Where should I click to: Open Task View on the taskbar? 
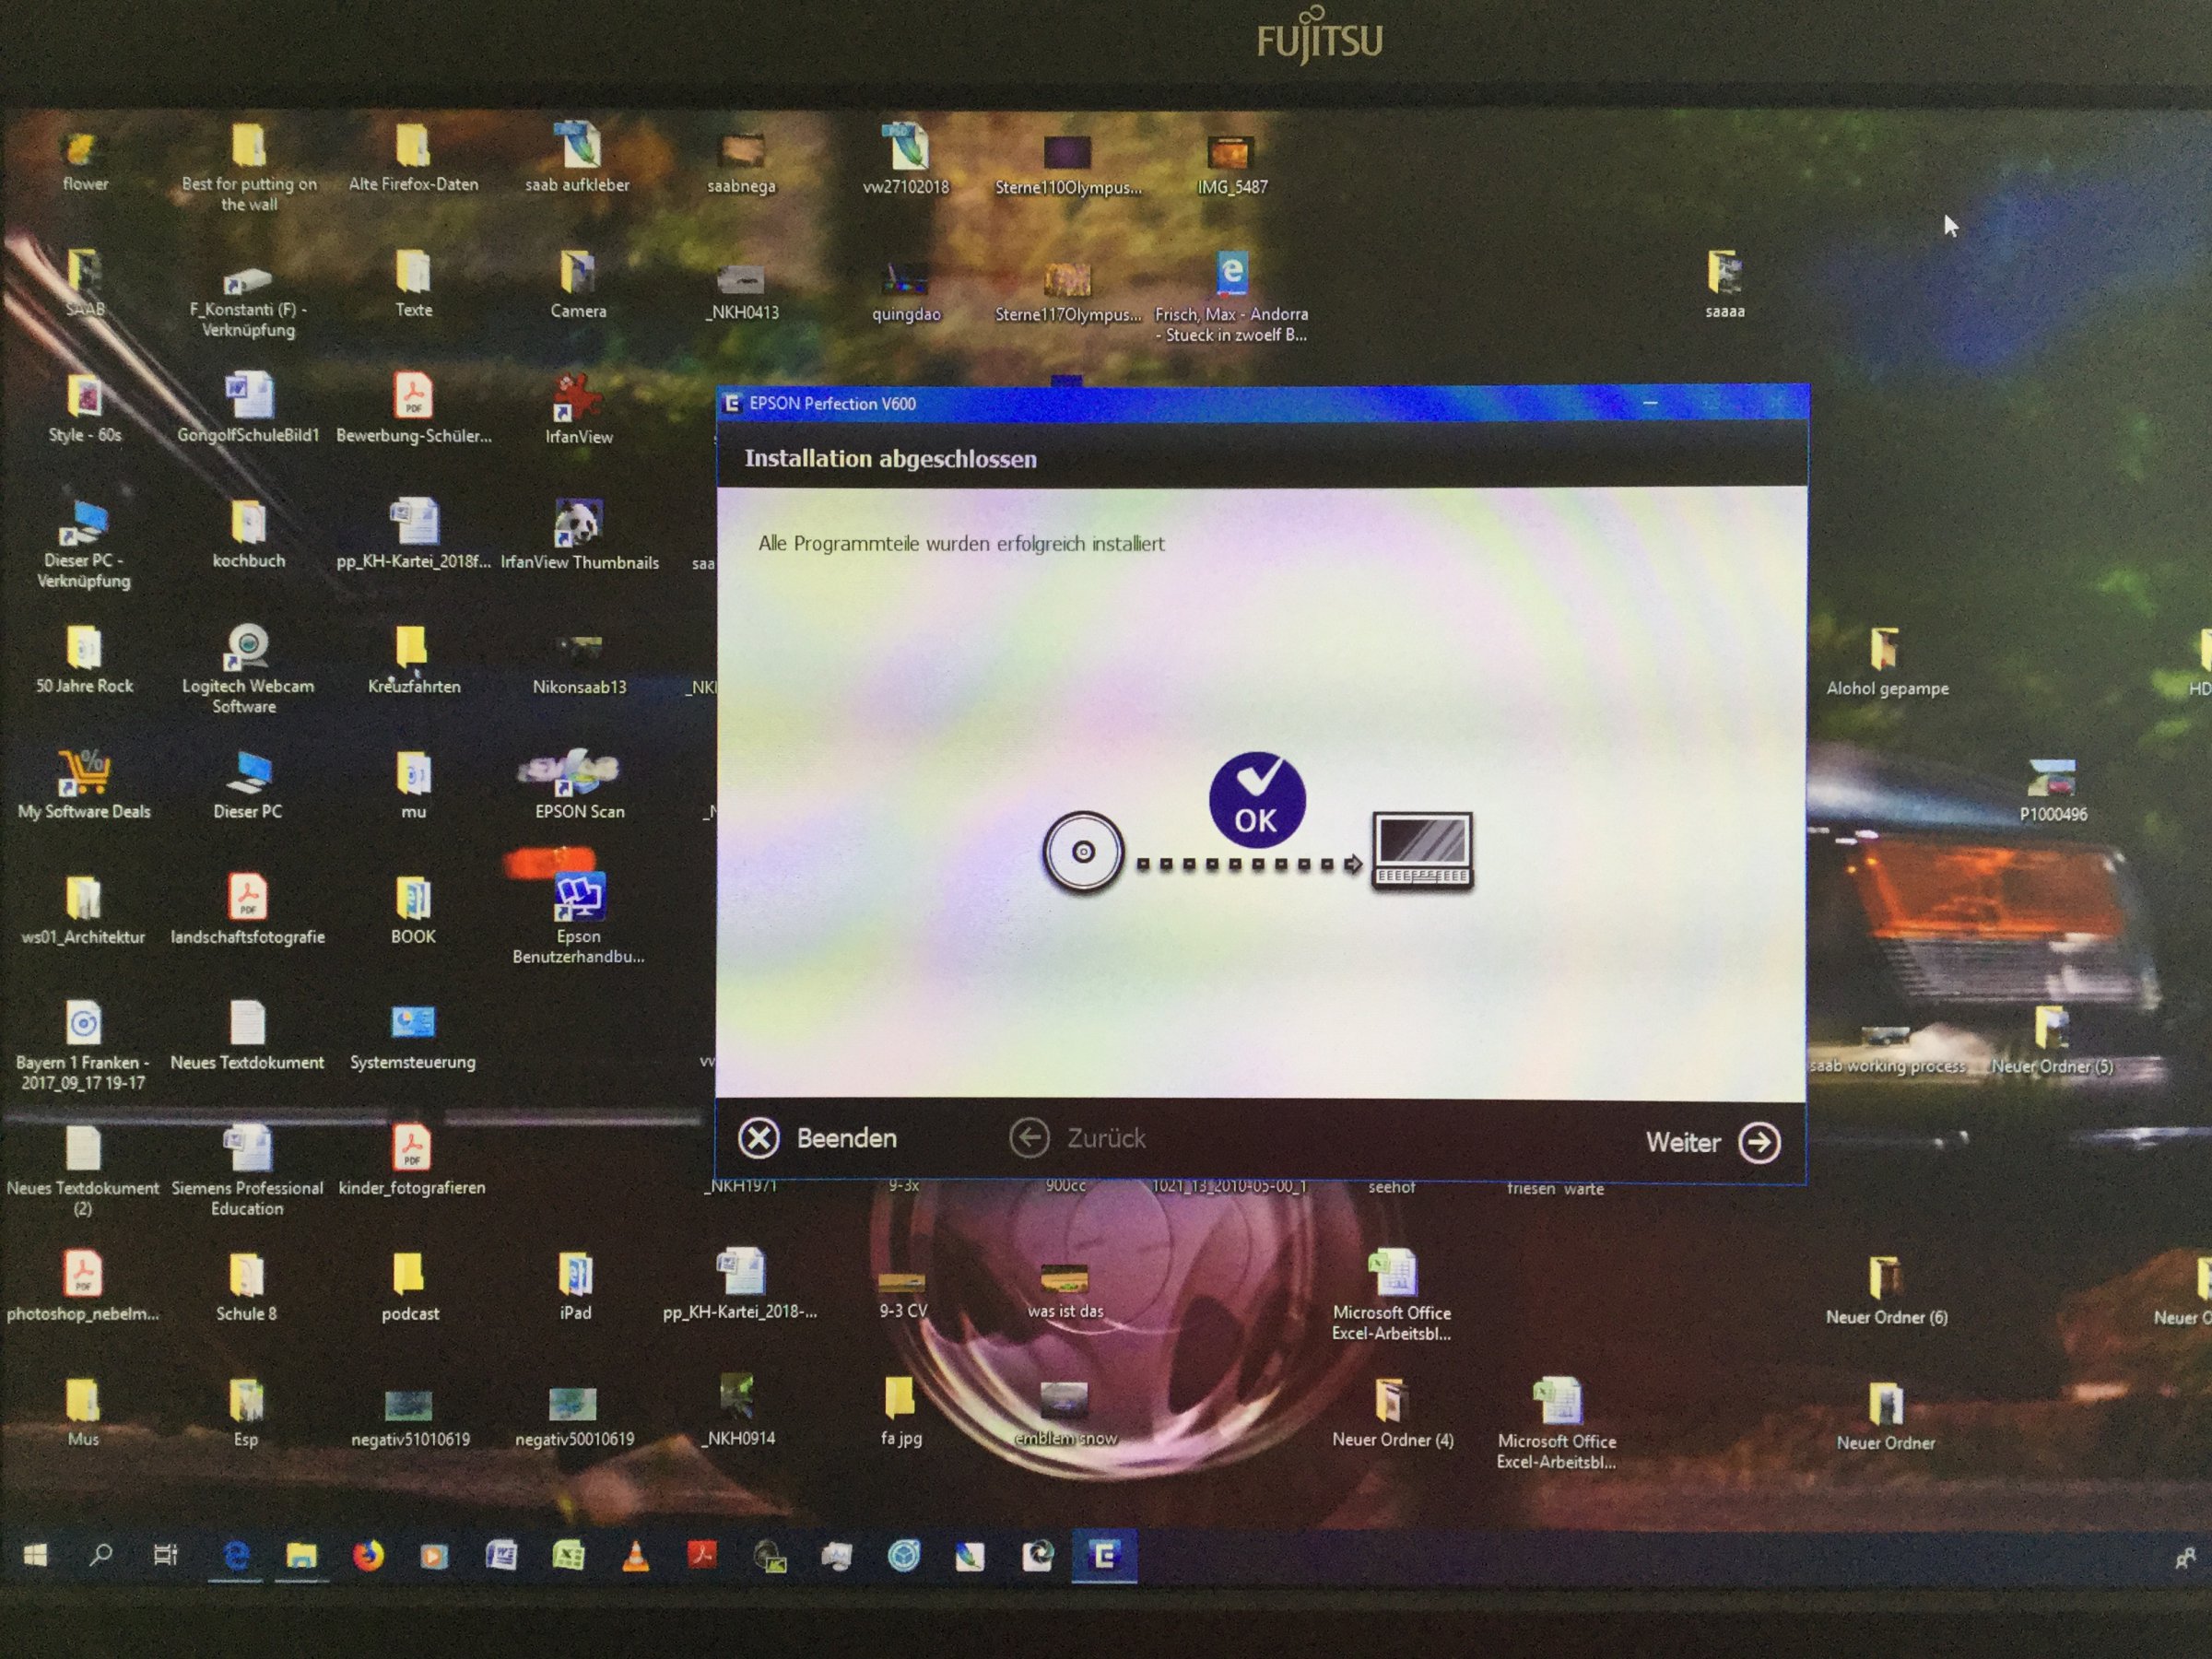pos(165,1555)
